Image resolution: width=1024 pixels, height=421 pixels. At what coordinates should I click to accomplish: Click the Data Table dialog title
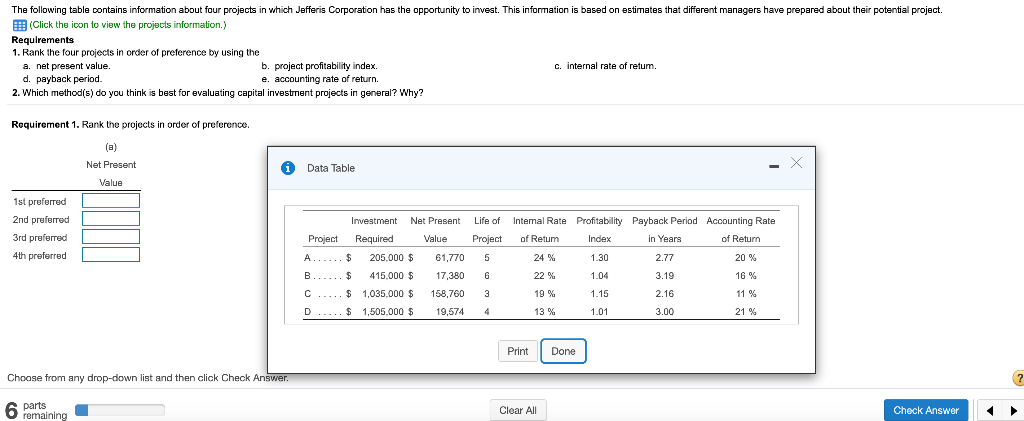click(330, 168)
